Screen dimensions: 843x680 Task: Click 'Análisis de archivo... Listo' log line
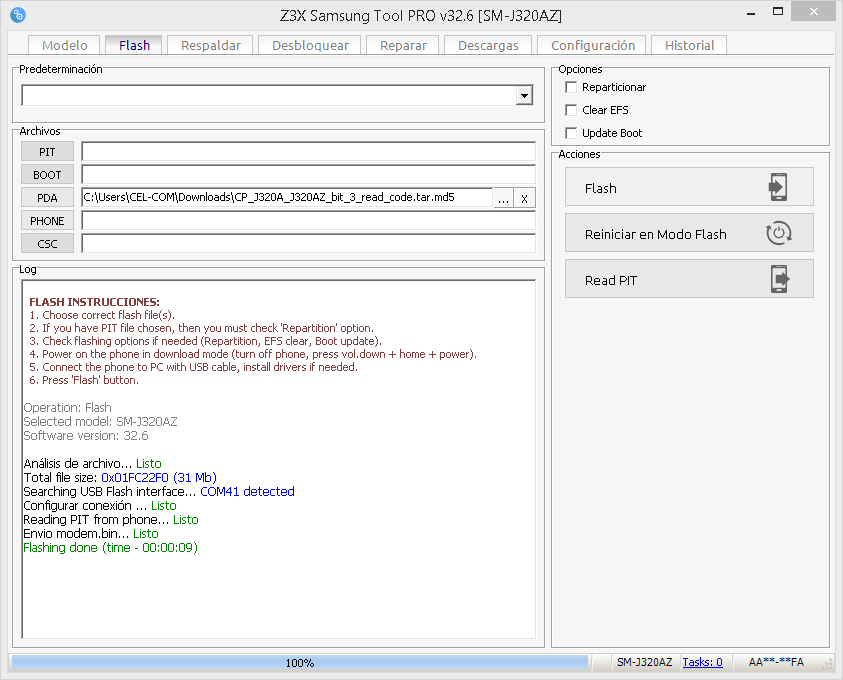[92, 463]
